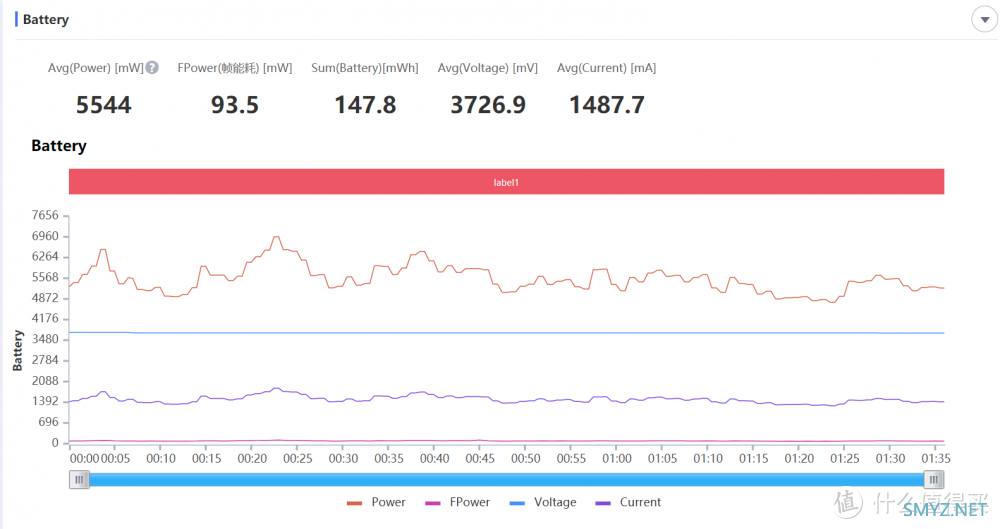
Task: Toggle the FPower series in legend
Action: click(x=457, y=503)
